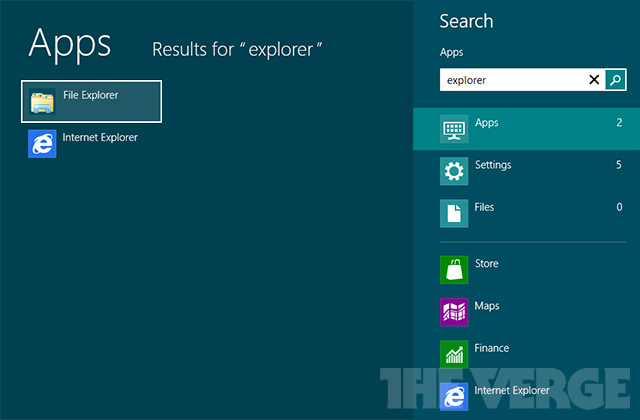
Task: Choose the Files search category label
Action: click(484, 207)
